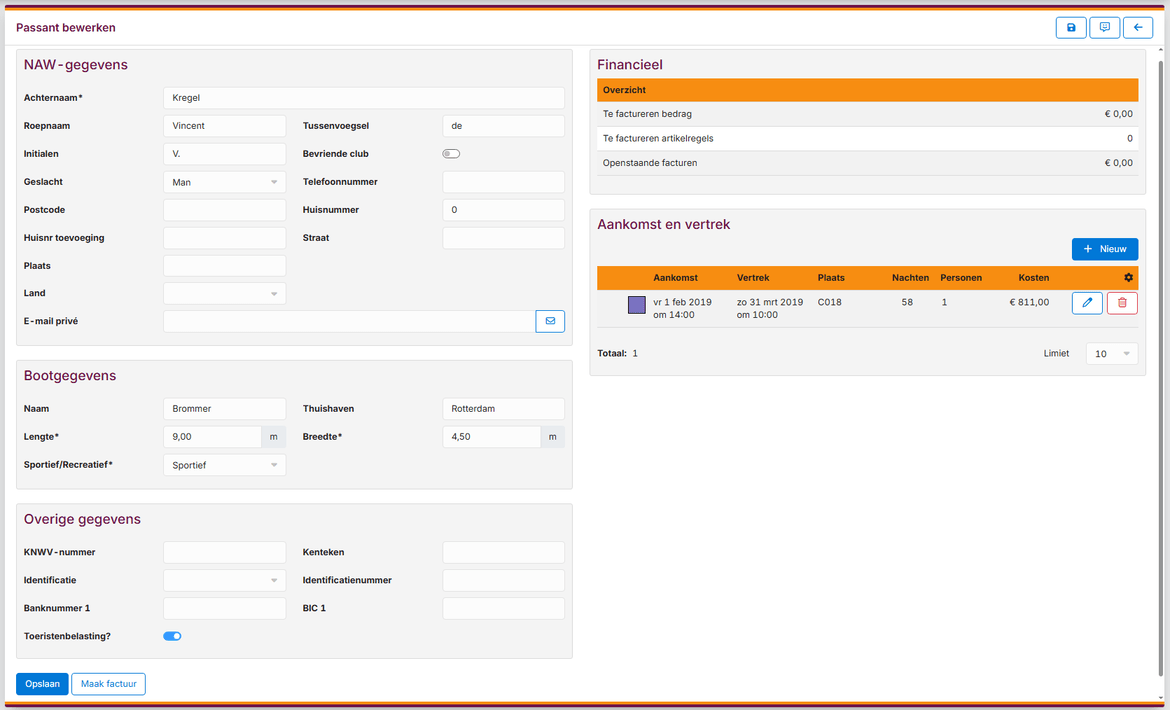Open table settings gear icon
Viewport: 1170px width, 710px height.
[1129, 278]
